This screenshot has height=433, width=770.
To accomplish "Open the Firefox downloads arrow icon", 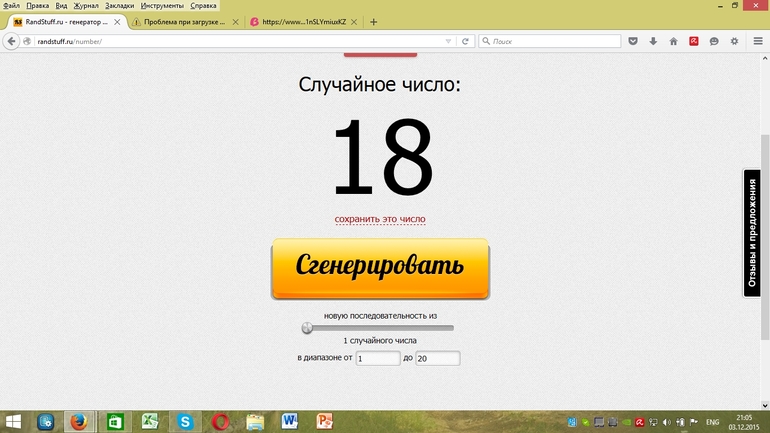I will click(x=653, y=41).
